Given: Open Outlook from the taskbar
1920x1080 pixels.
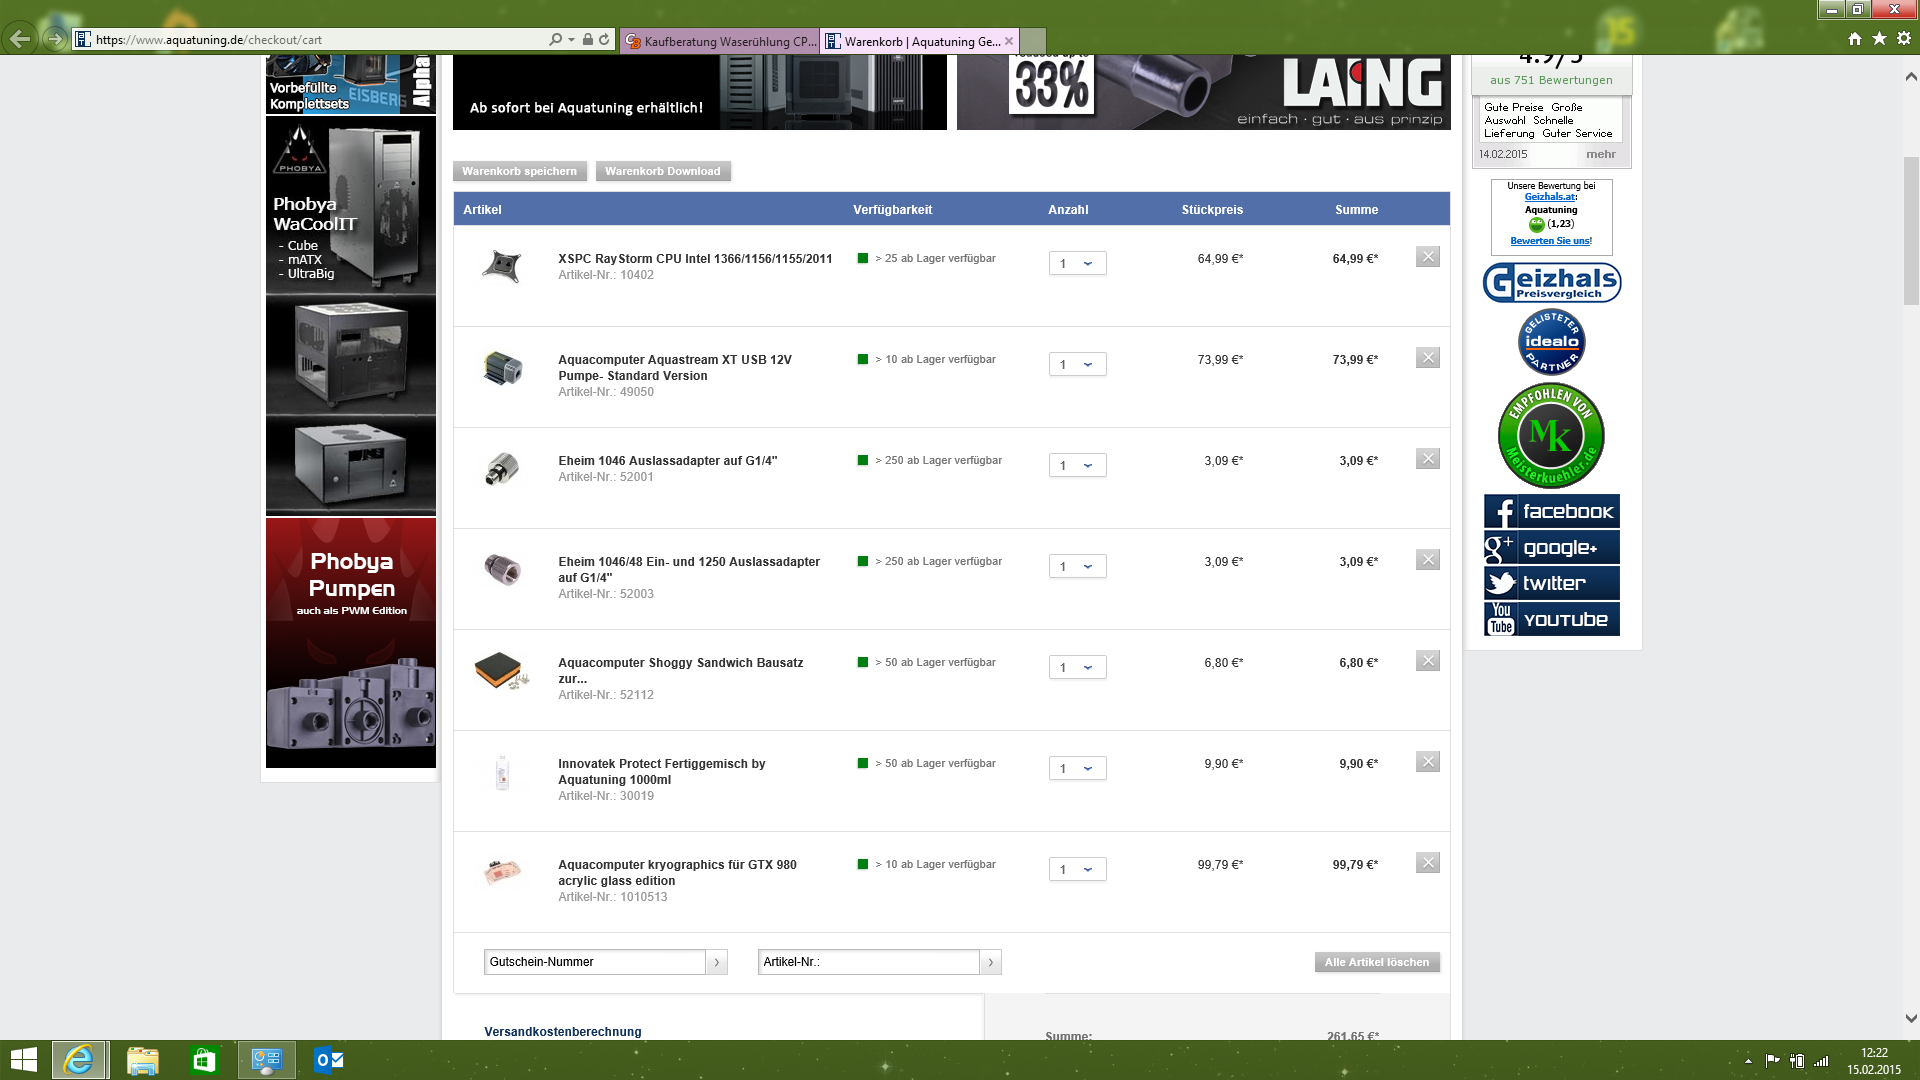Looking at the screenshot, I should [x=328, y=1060].
